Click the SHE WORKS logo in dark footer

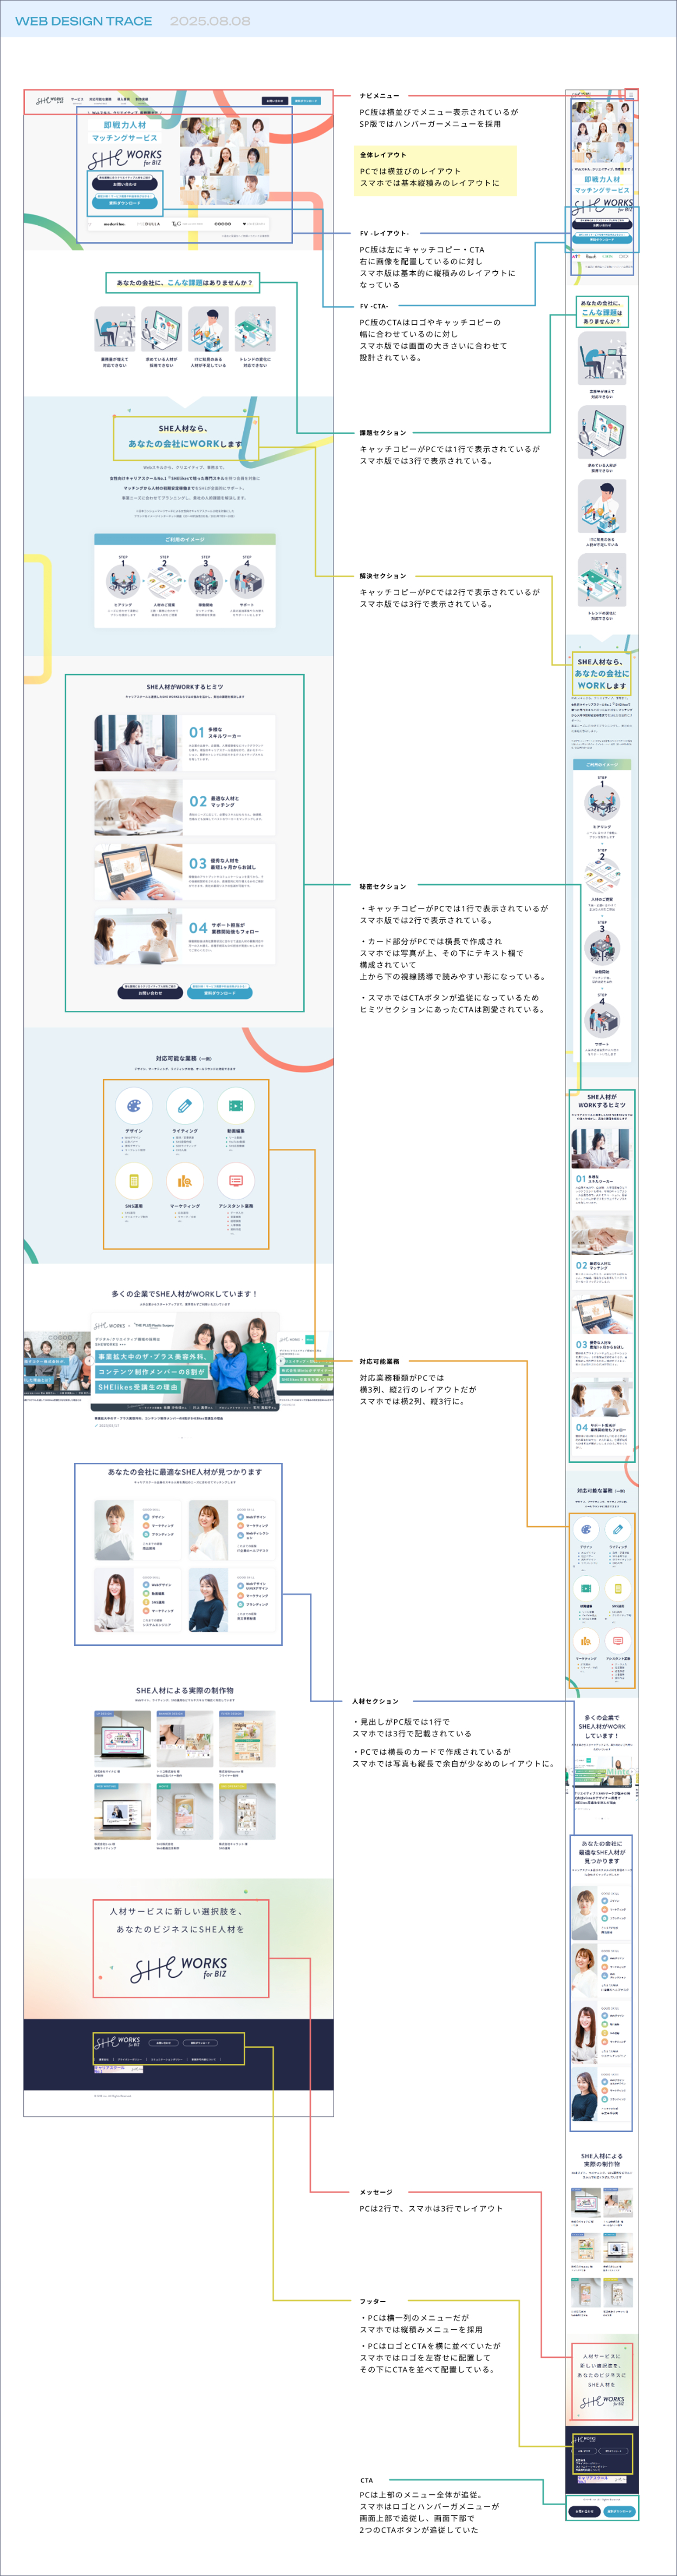tap(117, 2042)
